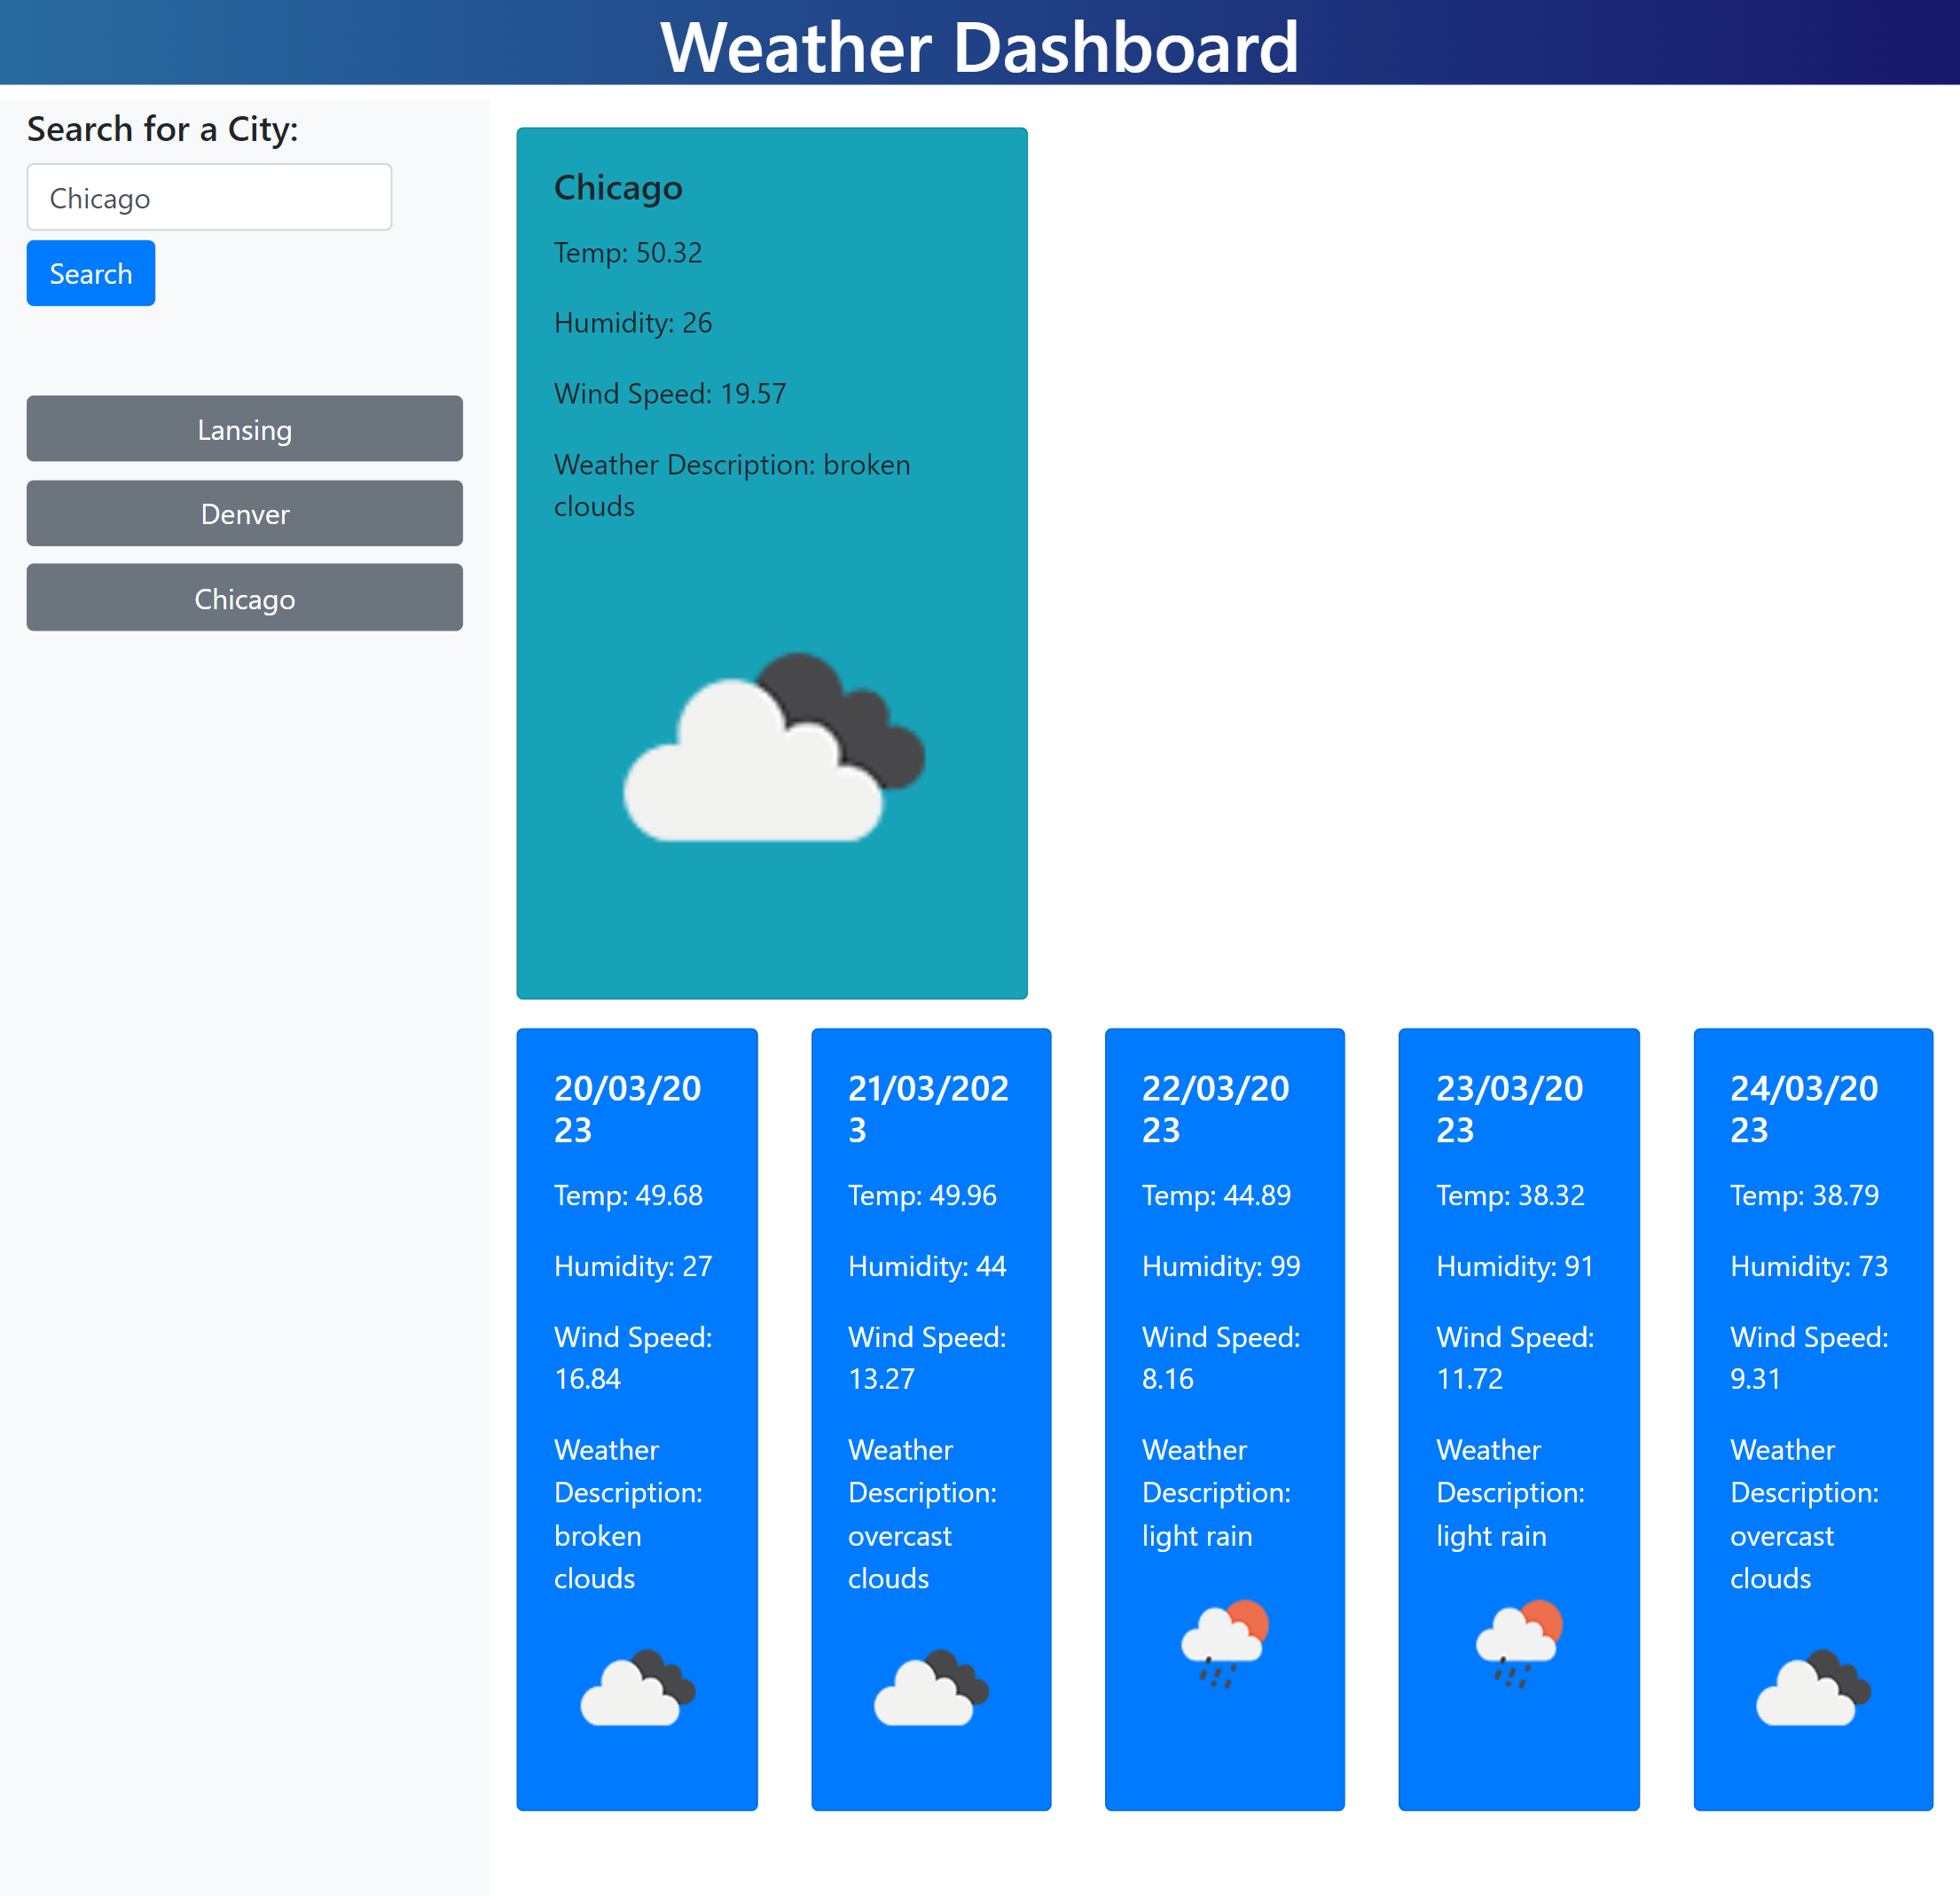Image resolution: width=1960 pixels, height=1896 pixels.
Task: Click inside the city search input field
Action: [209, 197]
